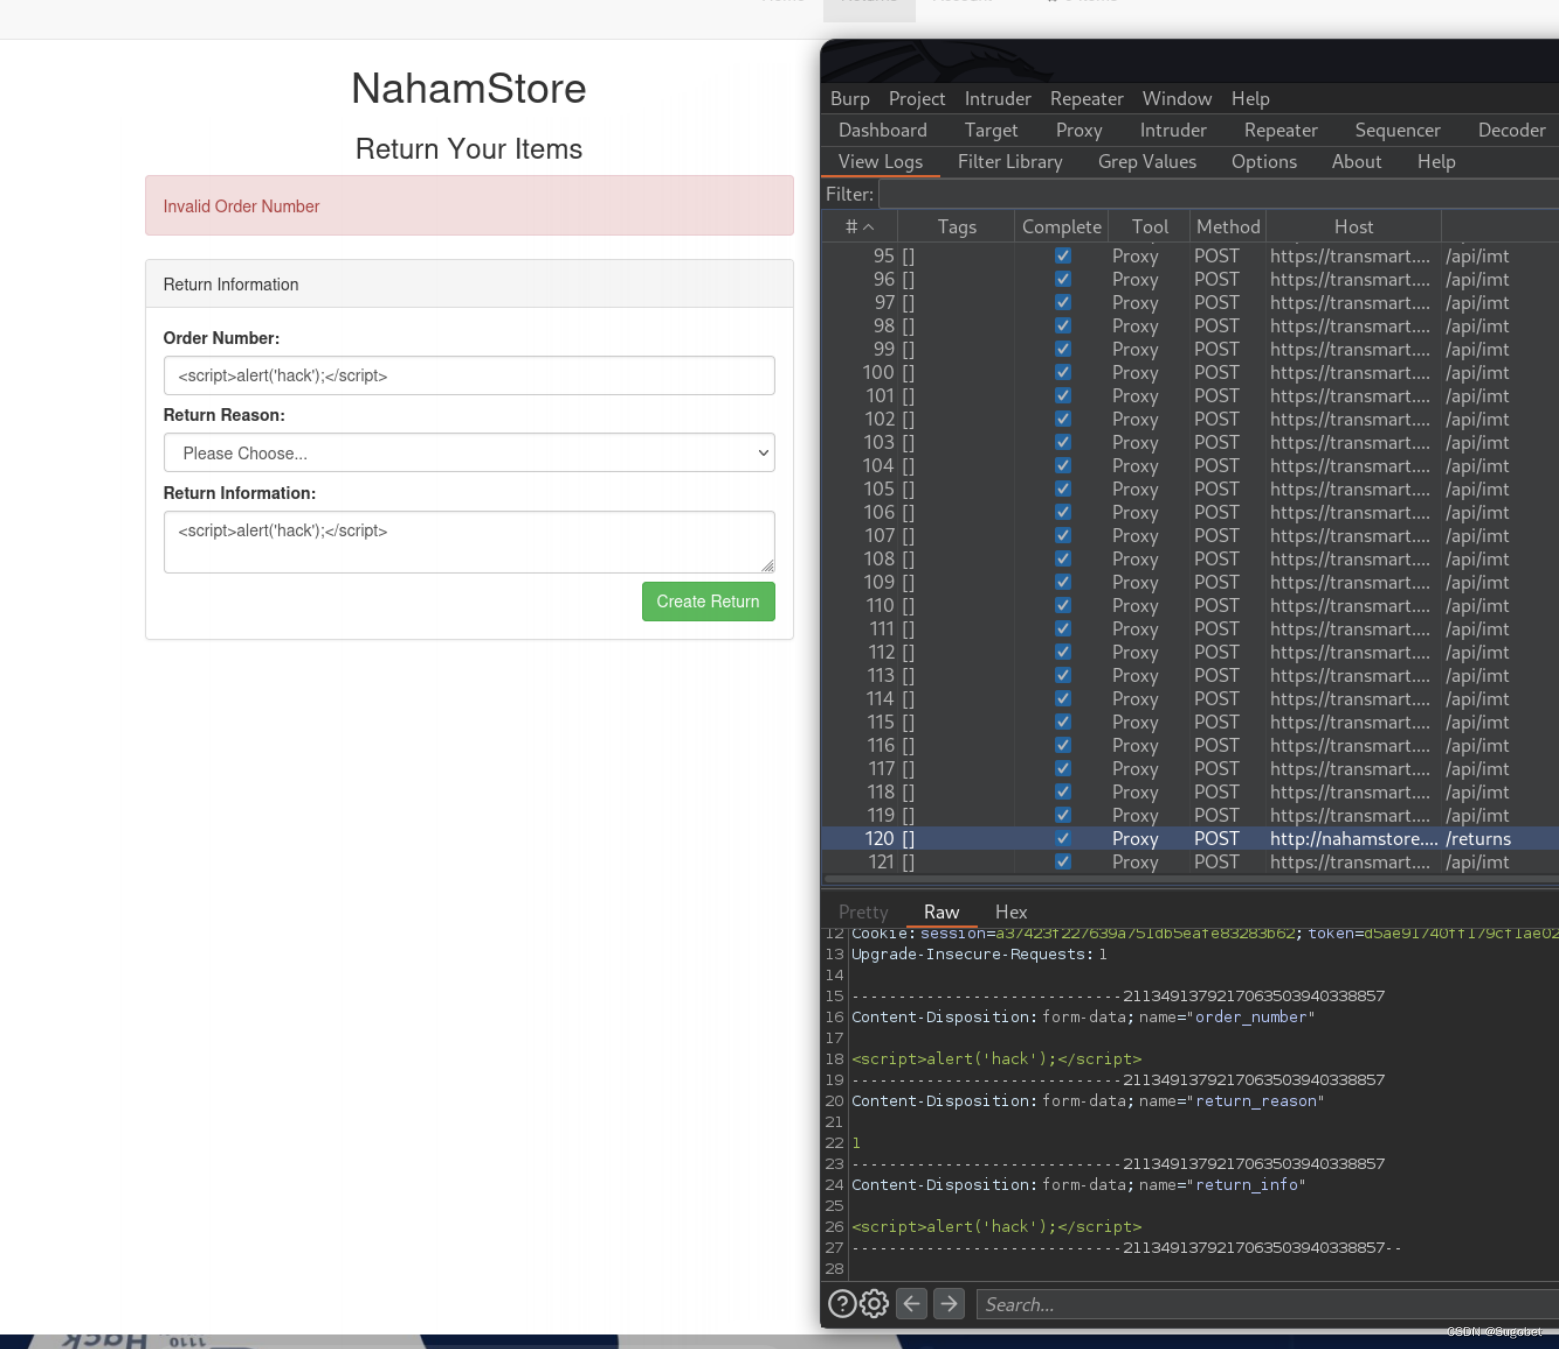Open the Repeater menu in menu bar

(x=1086, y=98)
